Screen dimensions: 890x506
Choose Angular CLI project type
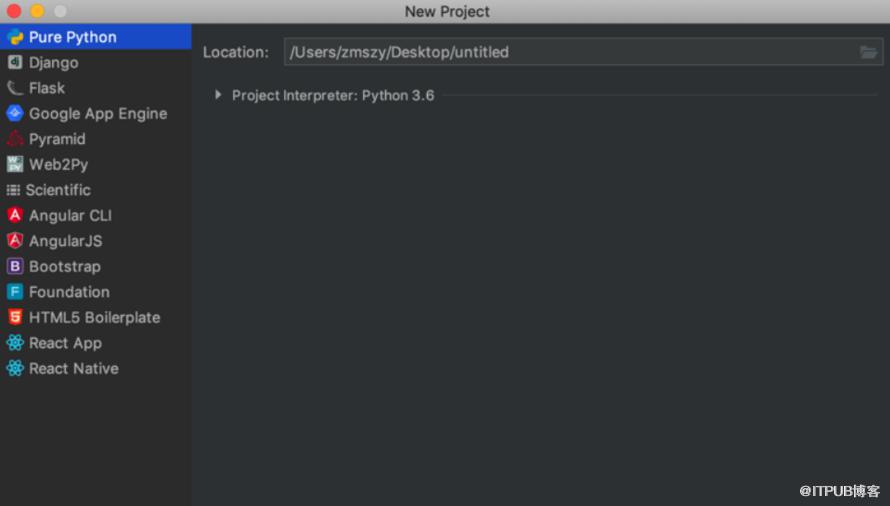[96, 216]
